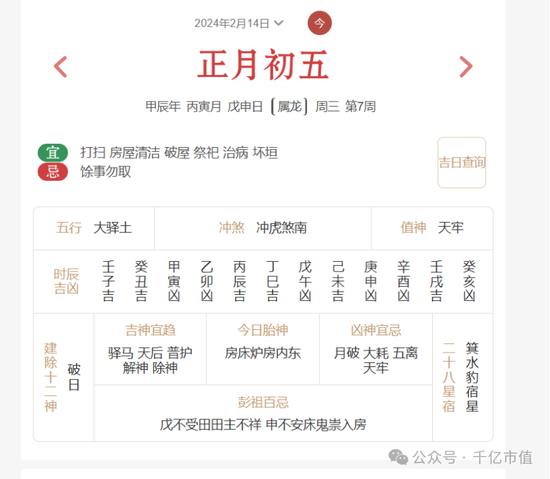Click 解神 除神 text

point(150,368)
